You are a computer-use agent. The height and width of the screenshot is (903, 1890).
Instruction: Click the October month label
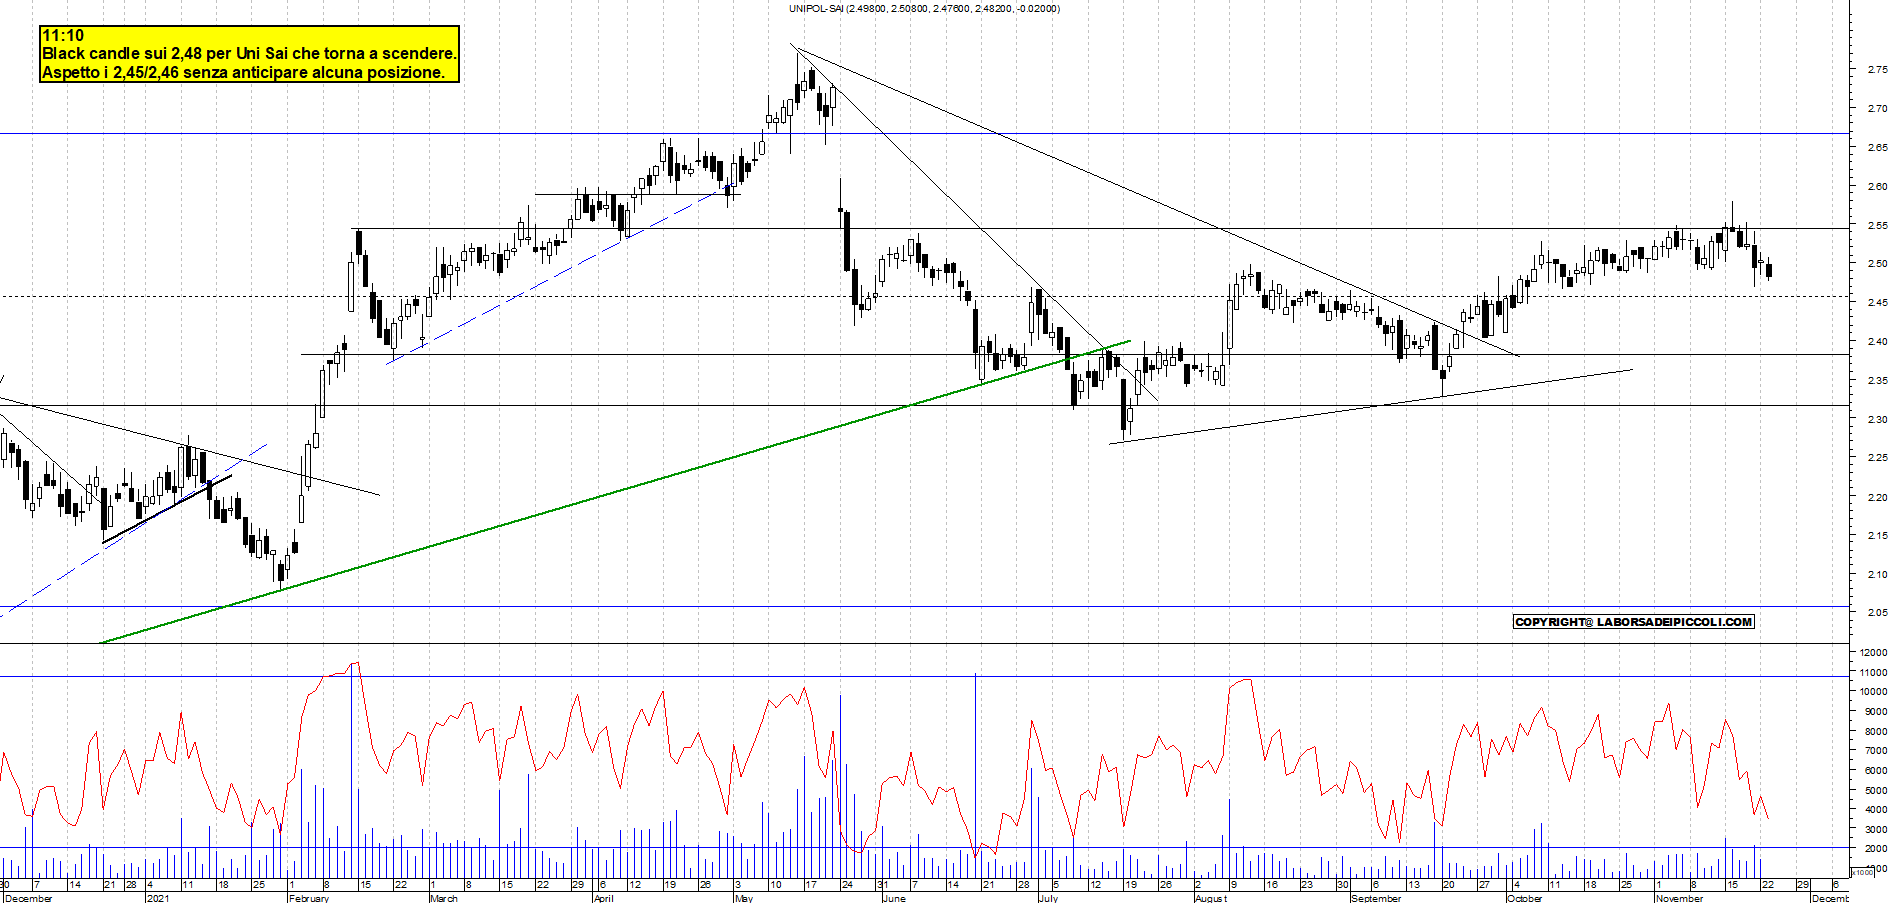pyautogui.click(x=1524, y=898)
